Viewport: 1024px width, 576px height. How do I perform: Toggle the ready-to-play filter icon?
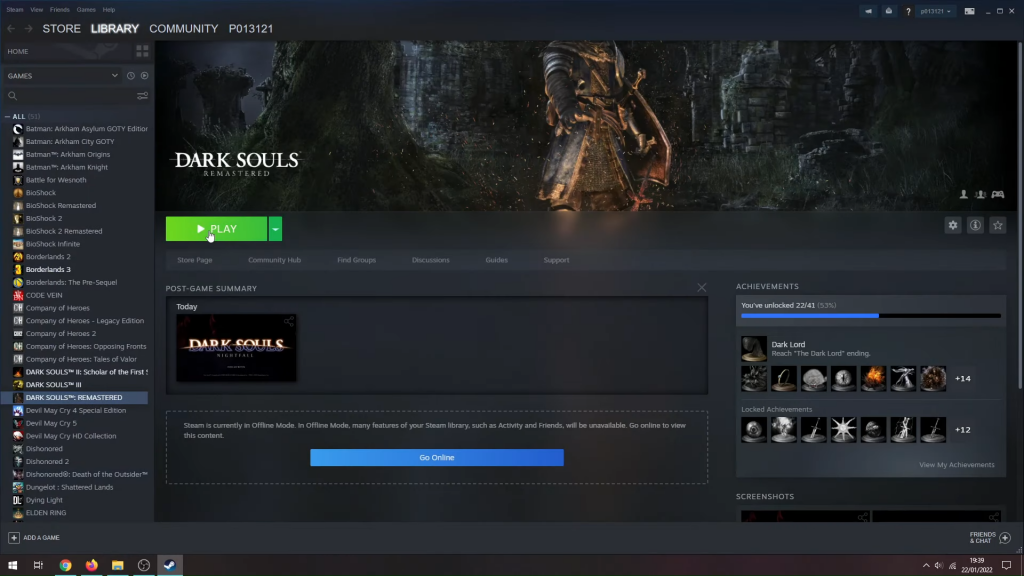(x=144, y=76)
